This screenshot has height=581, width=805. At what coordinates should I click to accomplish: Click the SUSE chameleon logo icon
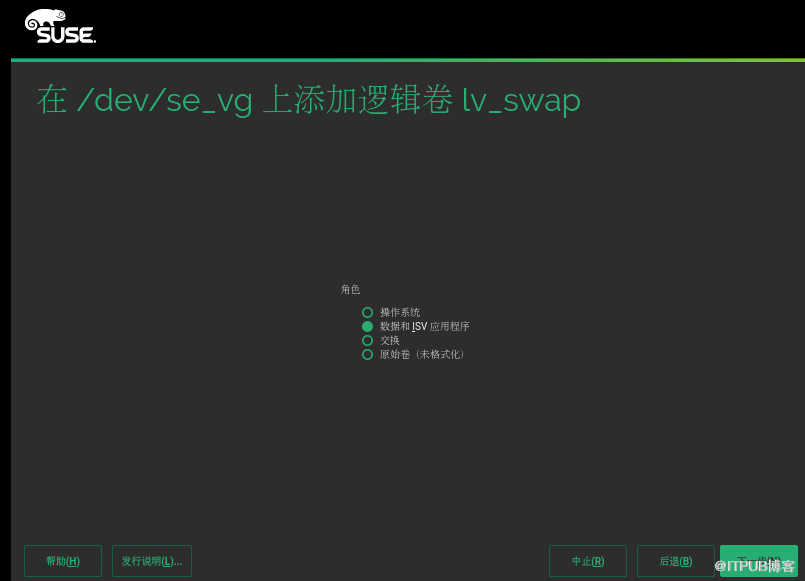[x=46, y=20]
